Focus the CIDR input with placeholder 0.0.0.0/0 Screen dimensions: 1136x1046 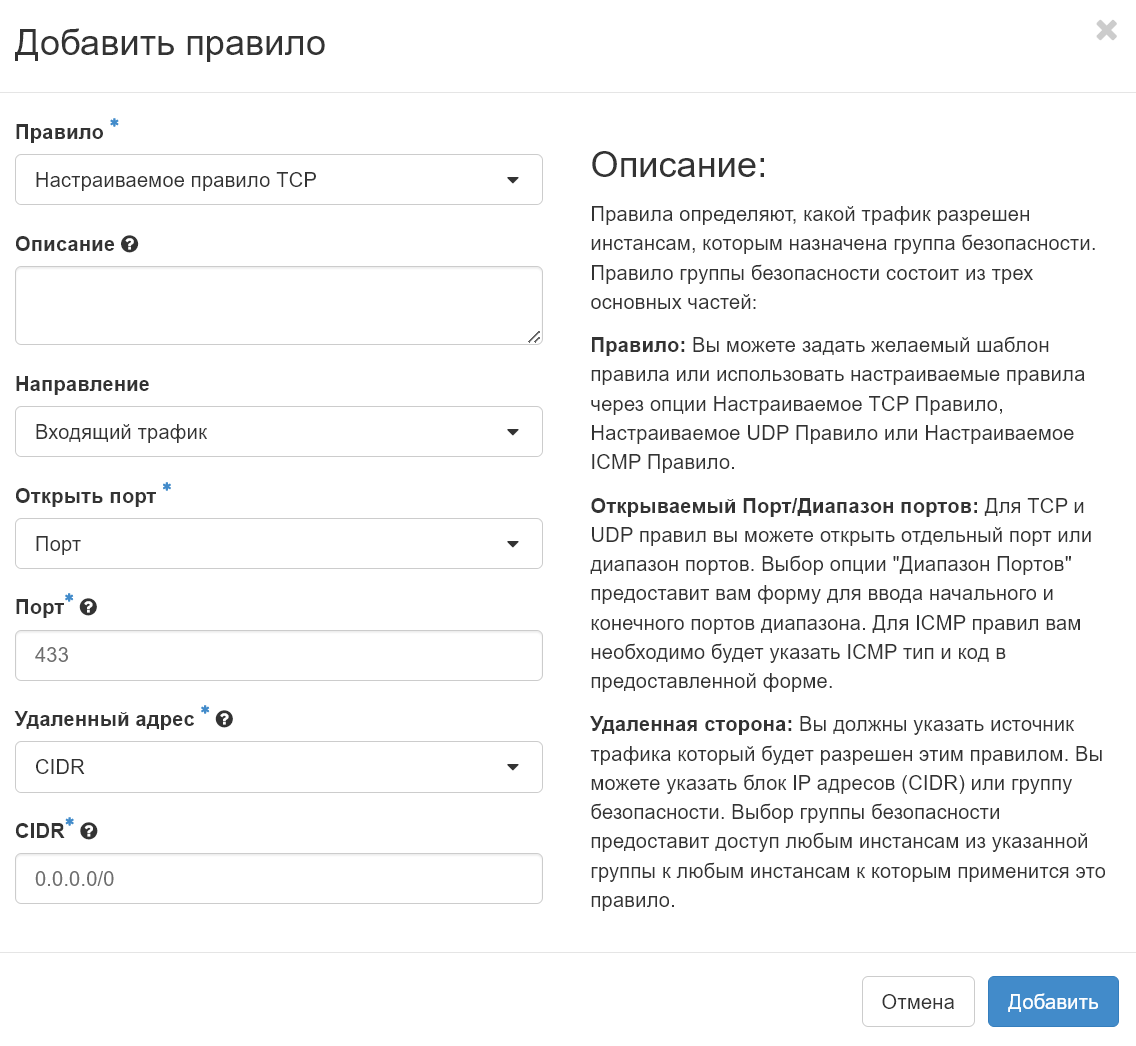coord(279,878)
